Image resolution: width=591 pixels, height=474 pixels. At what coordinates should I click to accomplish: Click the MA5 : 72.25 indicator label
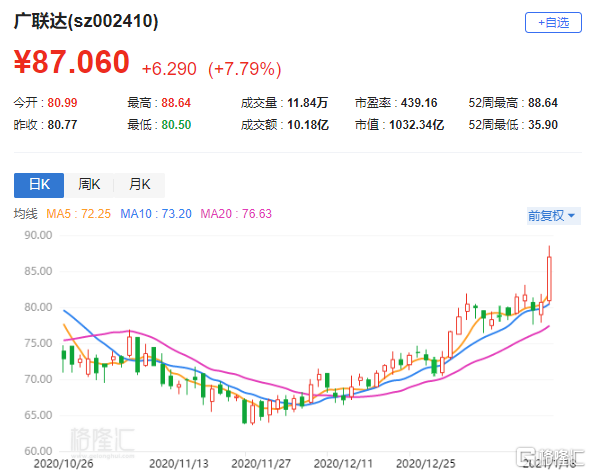point(78,214)
